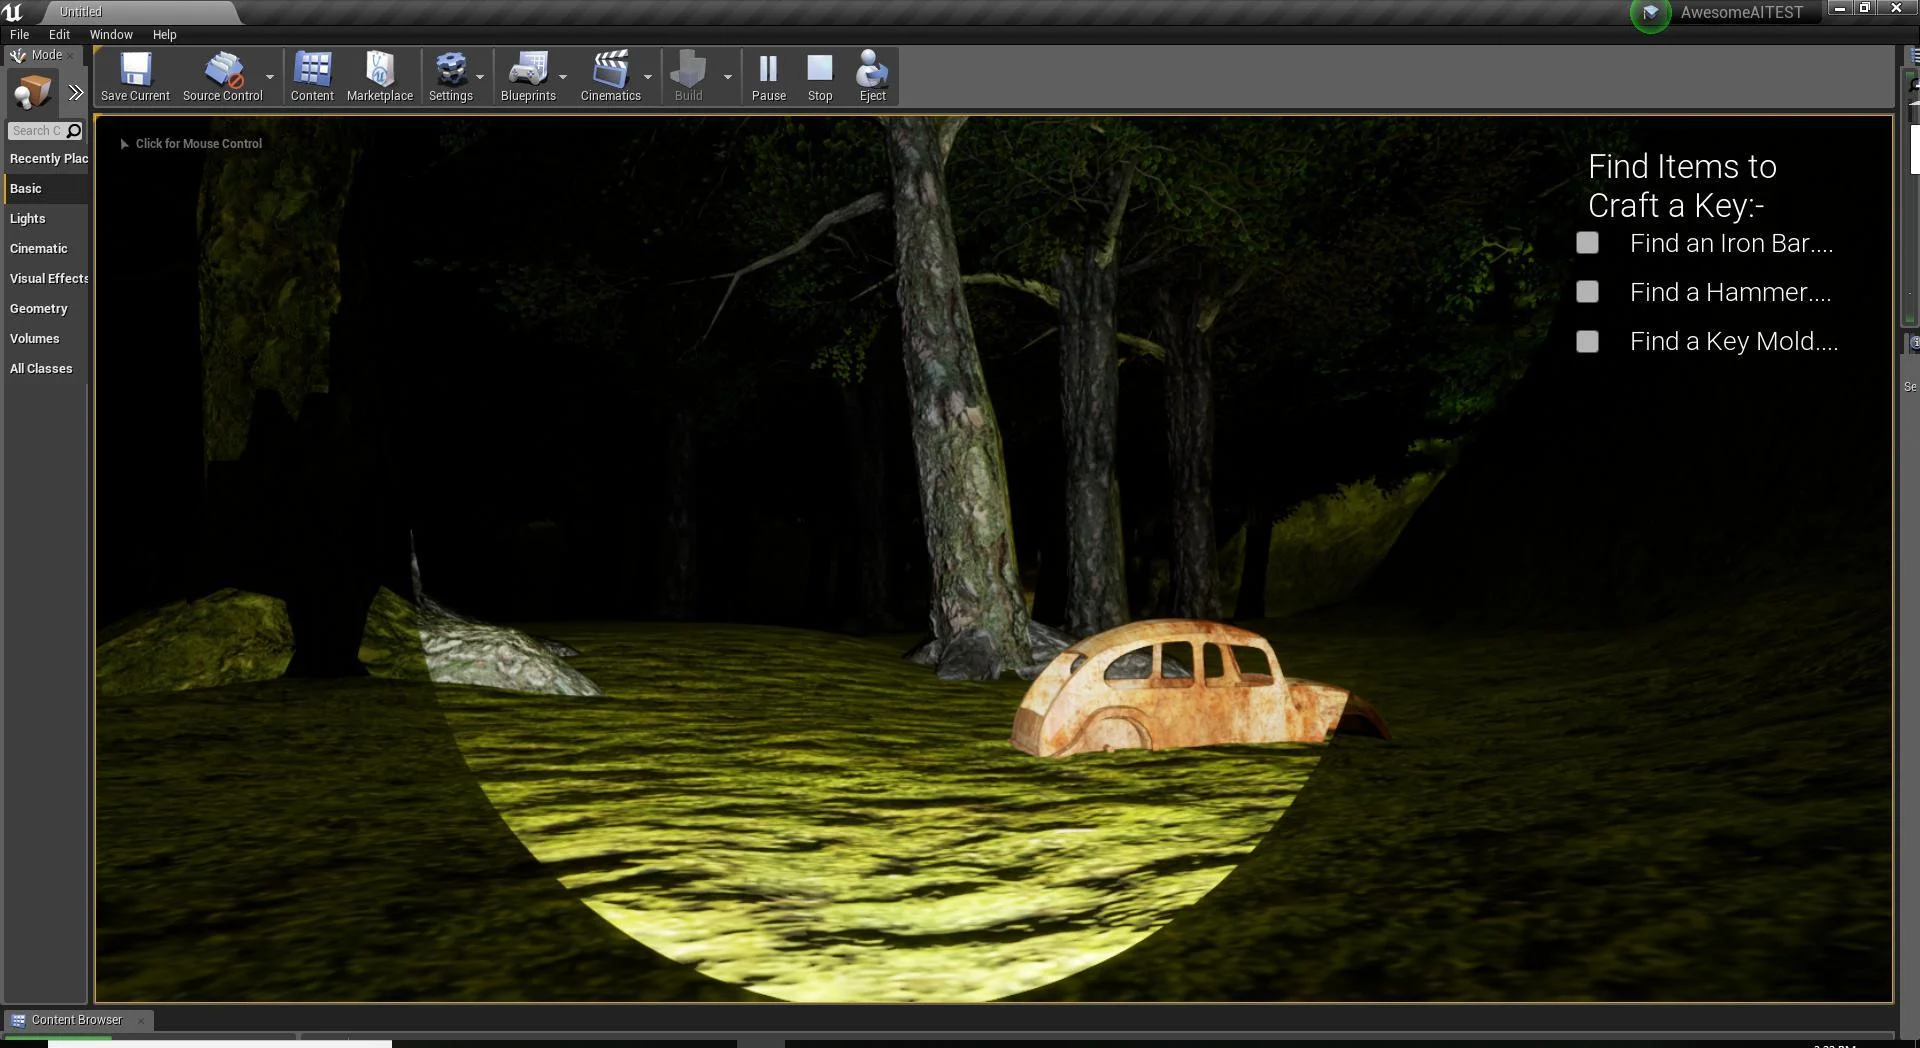Screen dimensions: 1920x1048
Task: Click the Place mode cube icon
Action: point(31,93)
